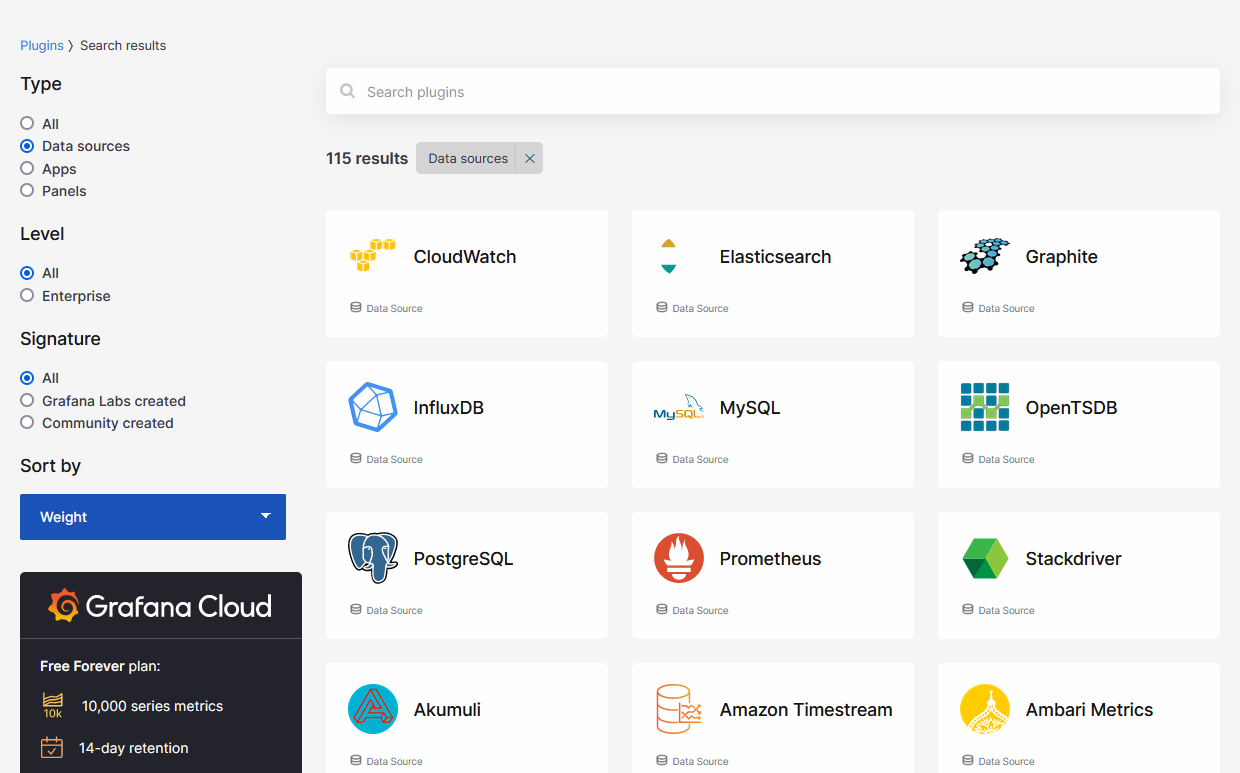Image resolution: width=1240 pixels, height=773 pixels.
Task: Click database icon in MySQL card
Action: 662,458
